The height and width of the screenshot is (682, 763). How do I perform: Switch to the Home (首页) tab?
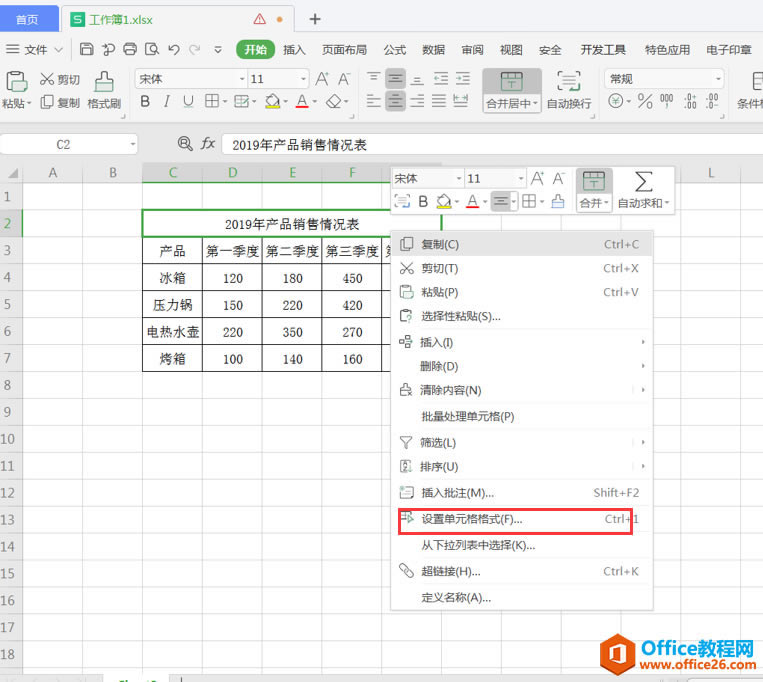coord(27,19)
